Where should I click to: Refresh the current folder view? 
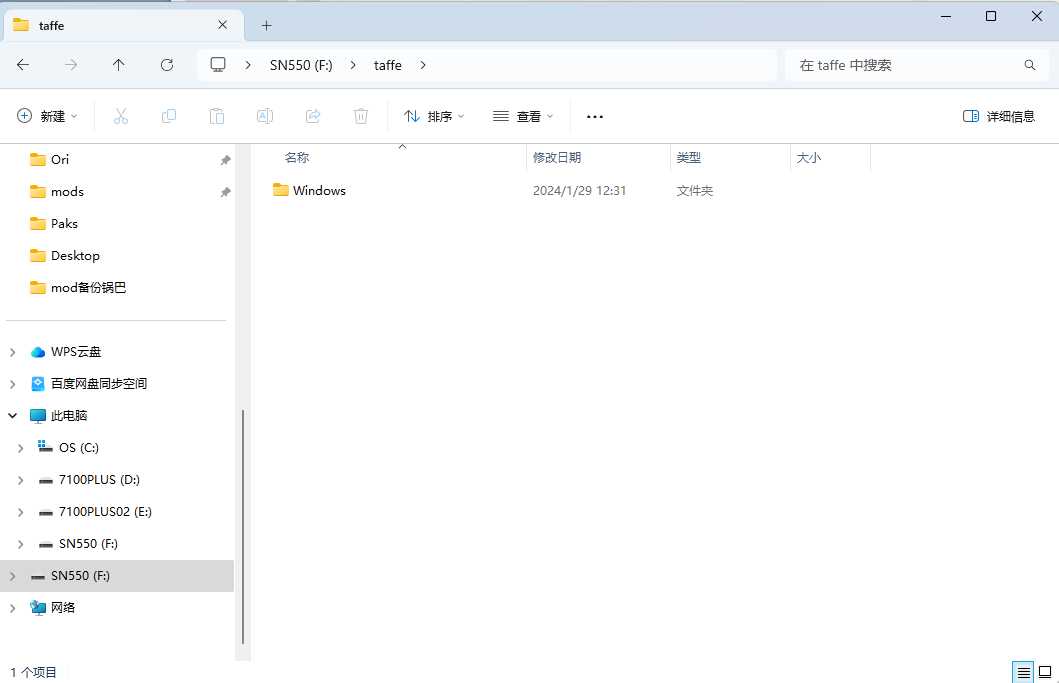[167, 65]
